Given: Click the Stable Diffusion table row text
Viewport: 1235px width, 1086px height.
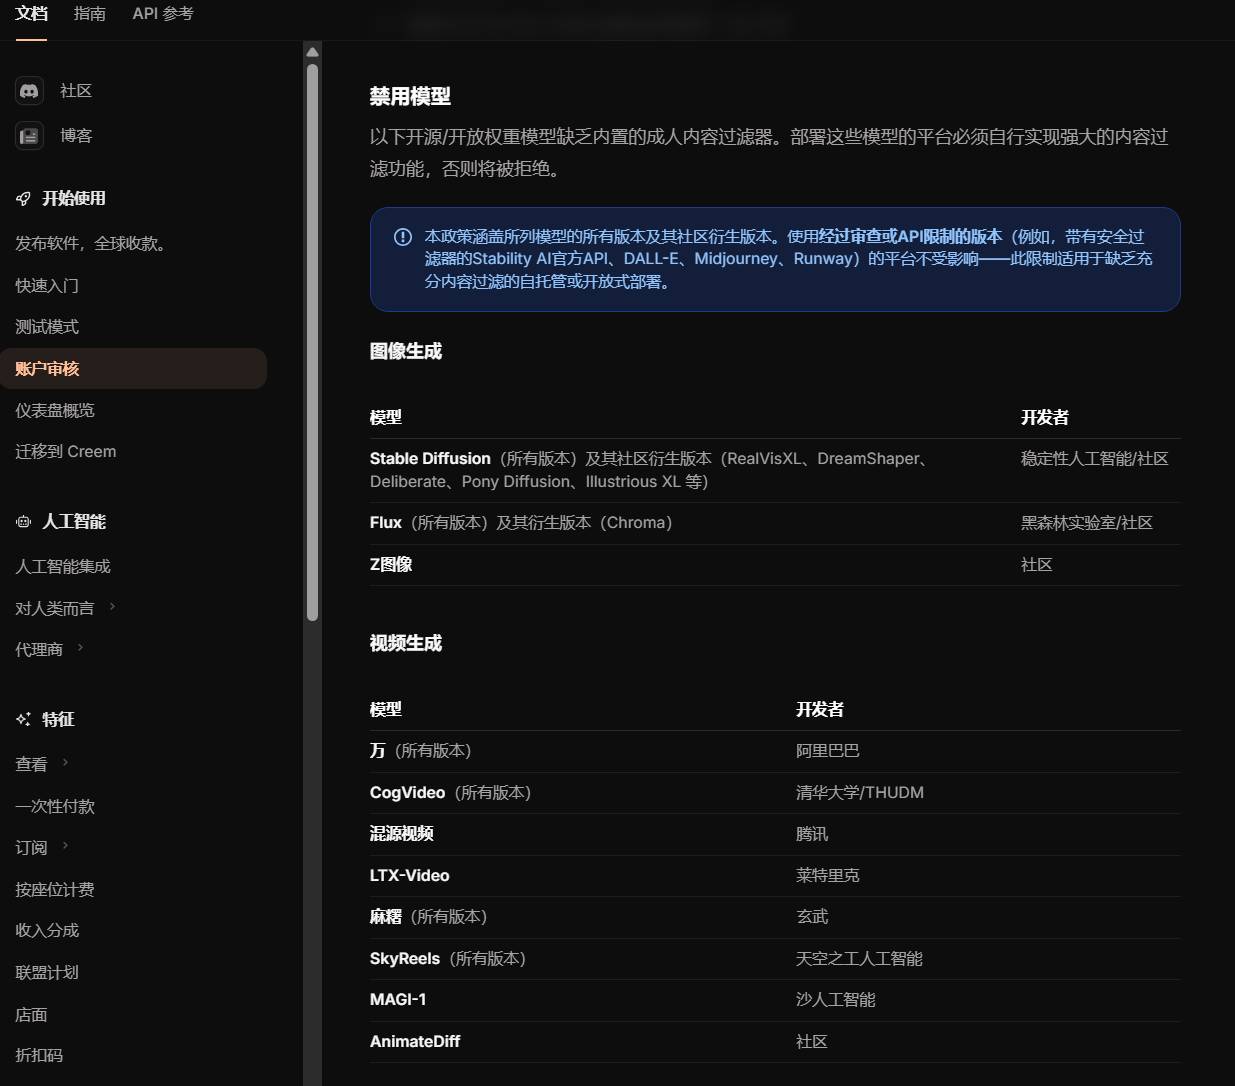Looking at the screenshot, I should tap(651, 470).
